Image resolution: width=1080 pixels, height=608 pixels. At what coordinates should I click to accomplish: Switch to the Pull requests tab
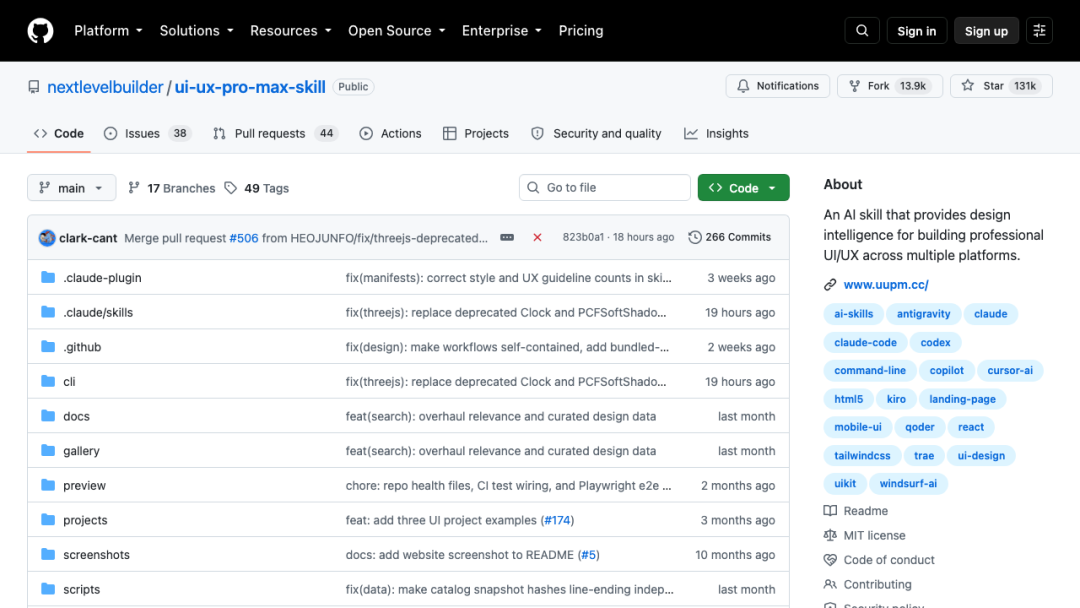pyautogui.click(x=276, y=134)
